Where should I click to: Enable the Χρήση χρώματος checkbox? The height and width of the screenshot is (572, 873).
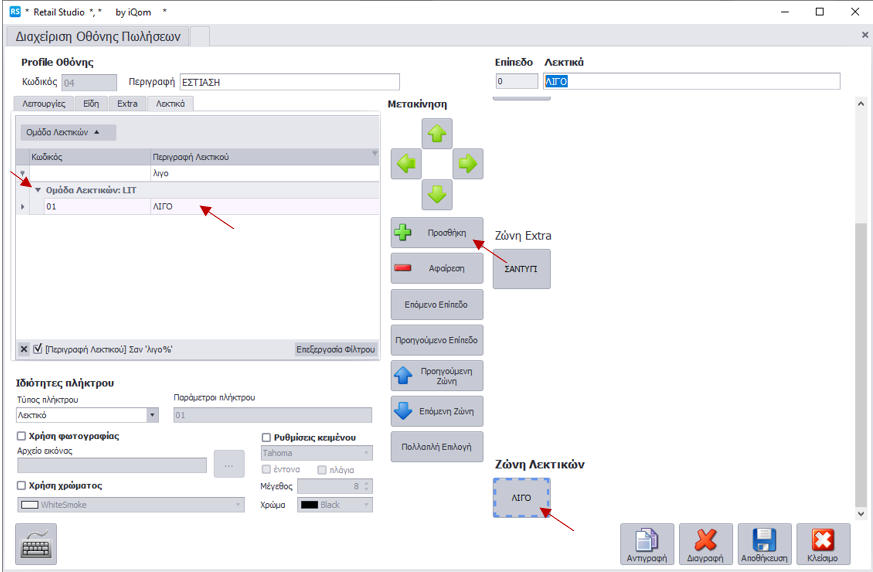click(22, 485)
